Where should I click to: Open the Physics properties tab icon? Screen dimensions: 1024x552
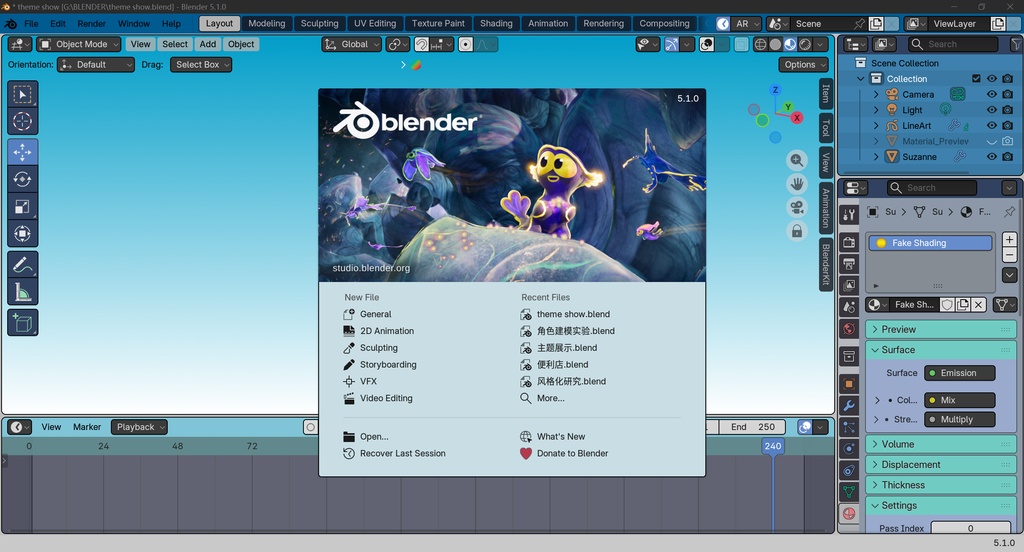click(x=849, y=449)
